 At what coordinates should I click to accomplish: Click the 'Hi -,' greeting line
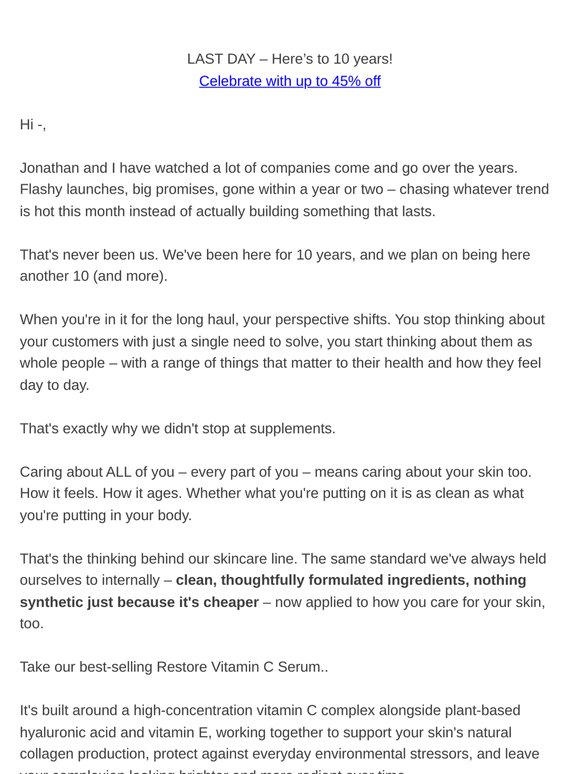[33, 124]
